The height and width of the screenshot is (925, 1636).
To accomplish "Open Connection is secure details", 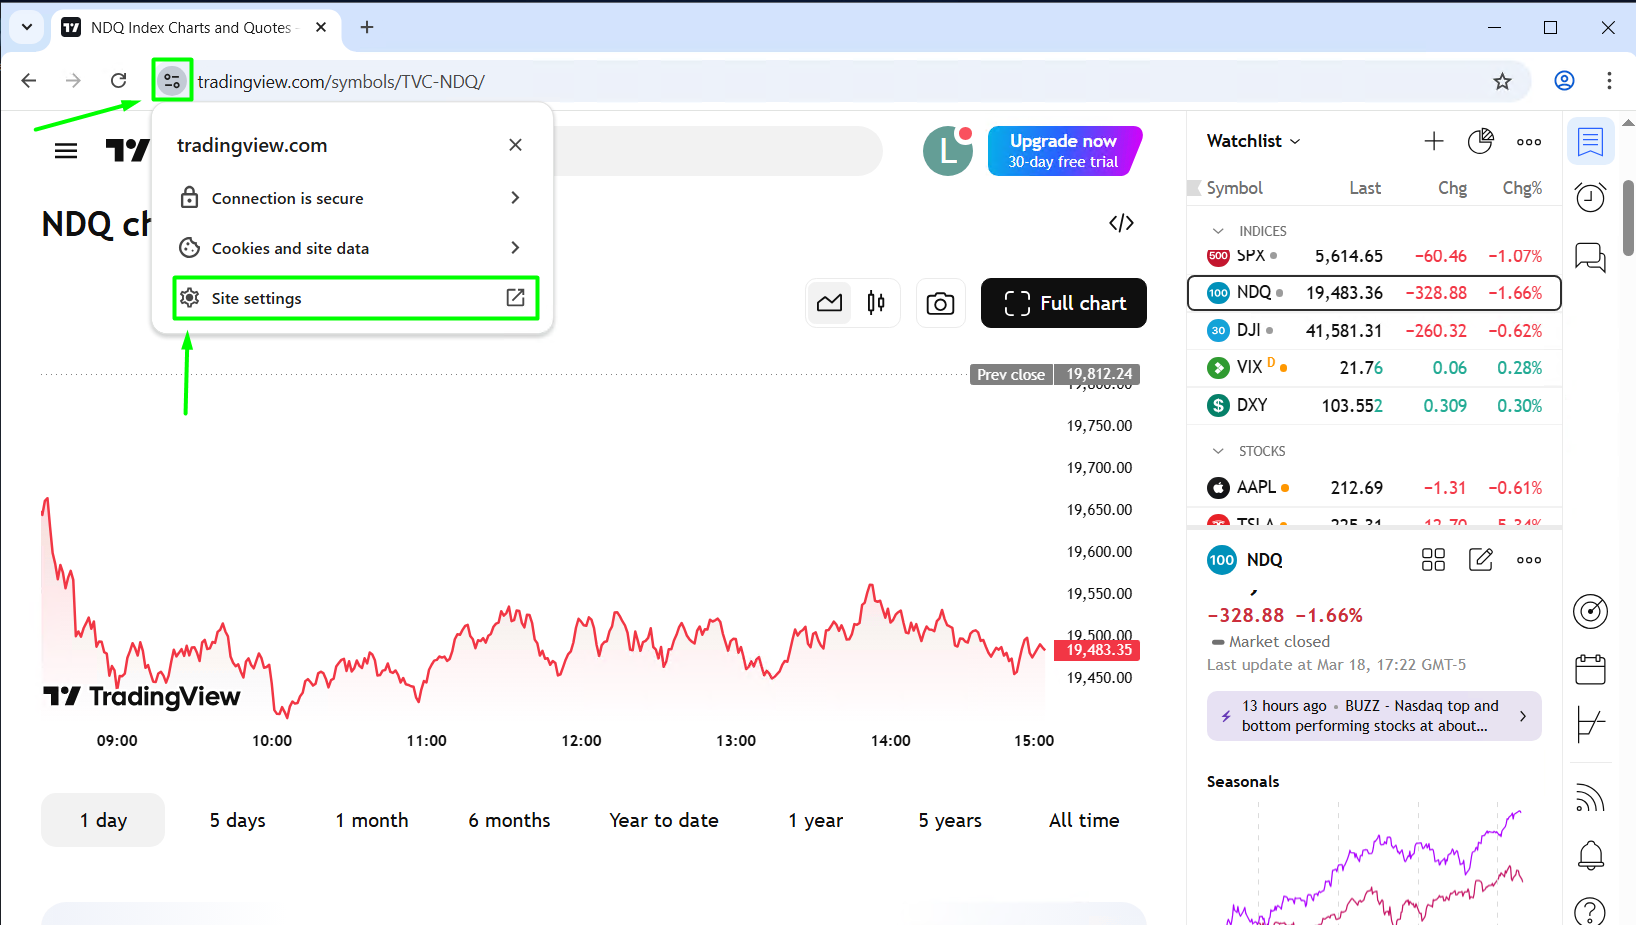I will click(352, 198).
